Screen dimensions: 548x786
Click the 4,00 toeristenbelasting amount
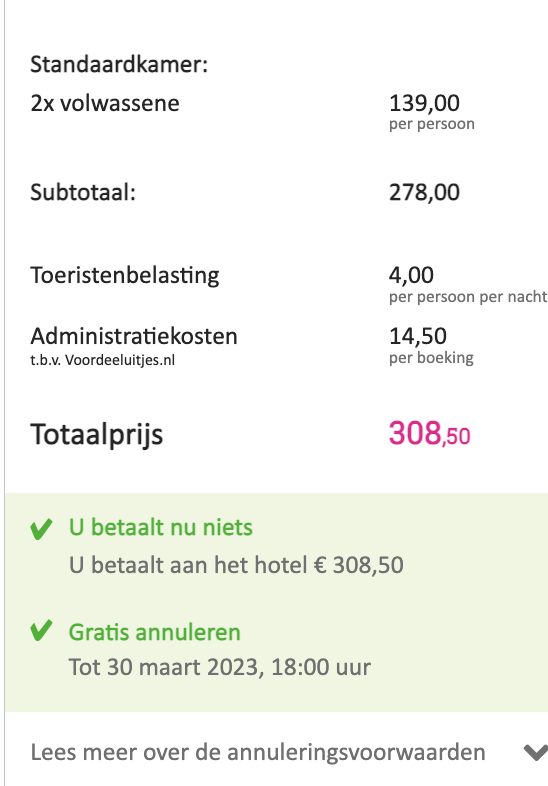(411, 275)
